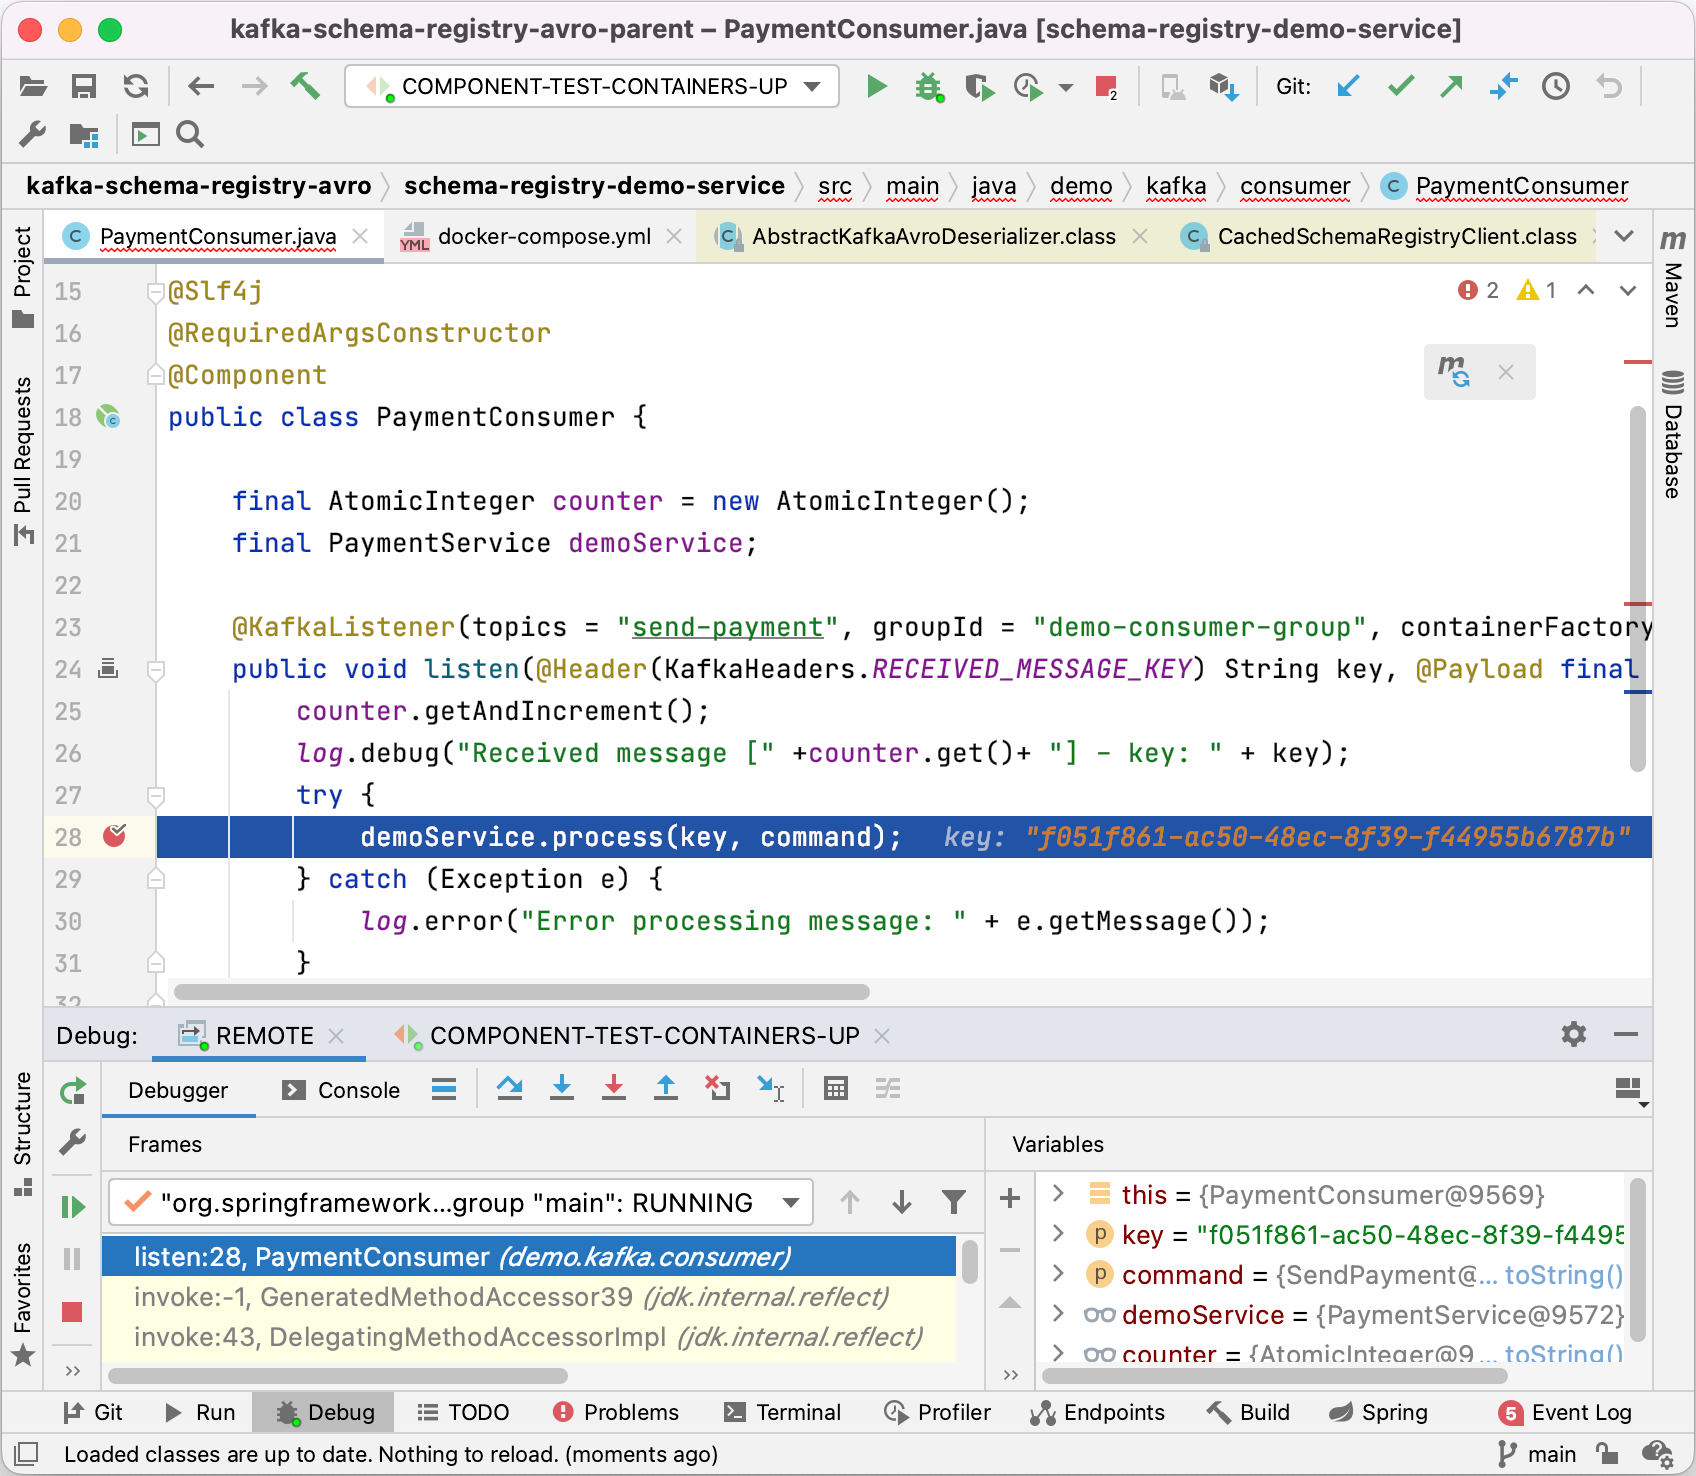Click the Open folder icon in main toolbar
This screenshot has width=1696, height=1476.
click(33, 87)
